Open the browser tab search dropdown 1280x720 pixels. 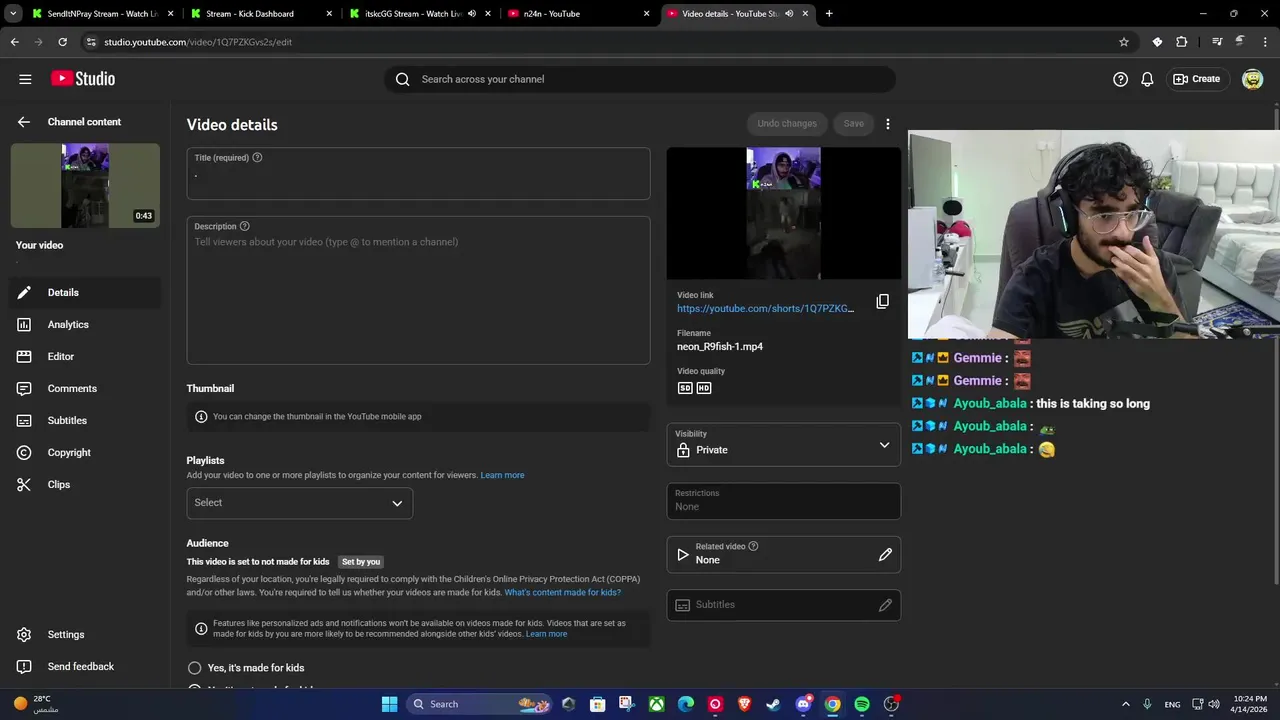tap(13, 14)
